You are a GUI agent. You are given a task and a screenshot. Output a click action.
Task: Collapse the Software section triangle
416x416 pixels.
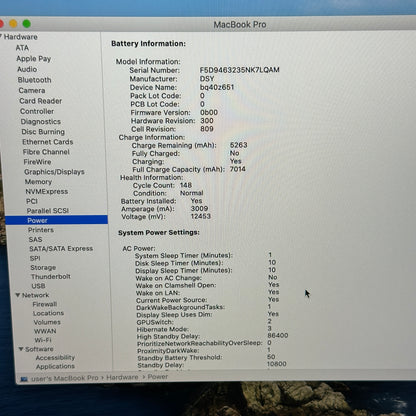[21, 349]
